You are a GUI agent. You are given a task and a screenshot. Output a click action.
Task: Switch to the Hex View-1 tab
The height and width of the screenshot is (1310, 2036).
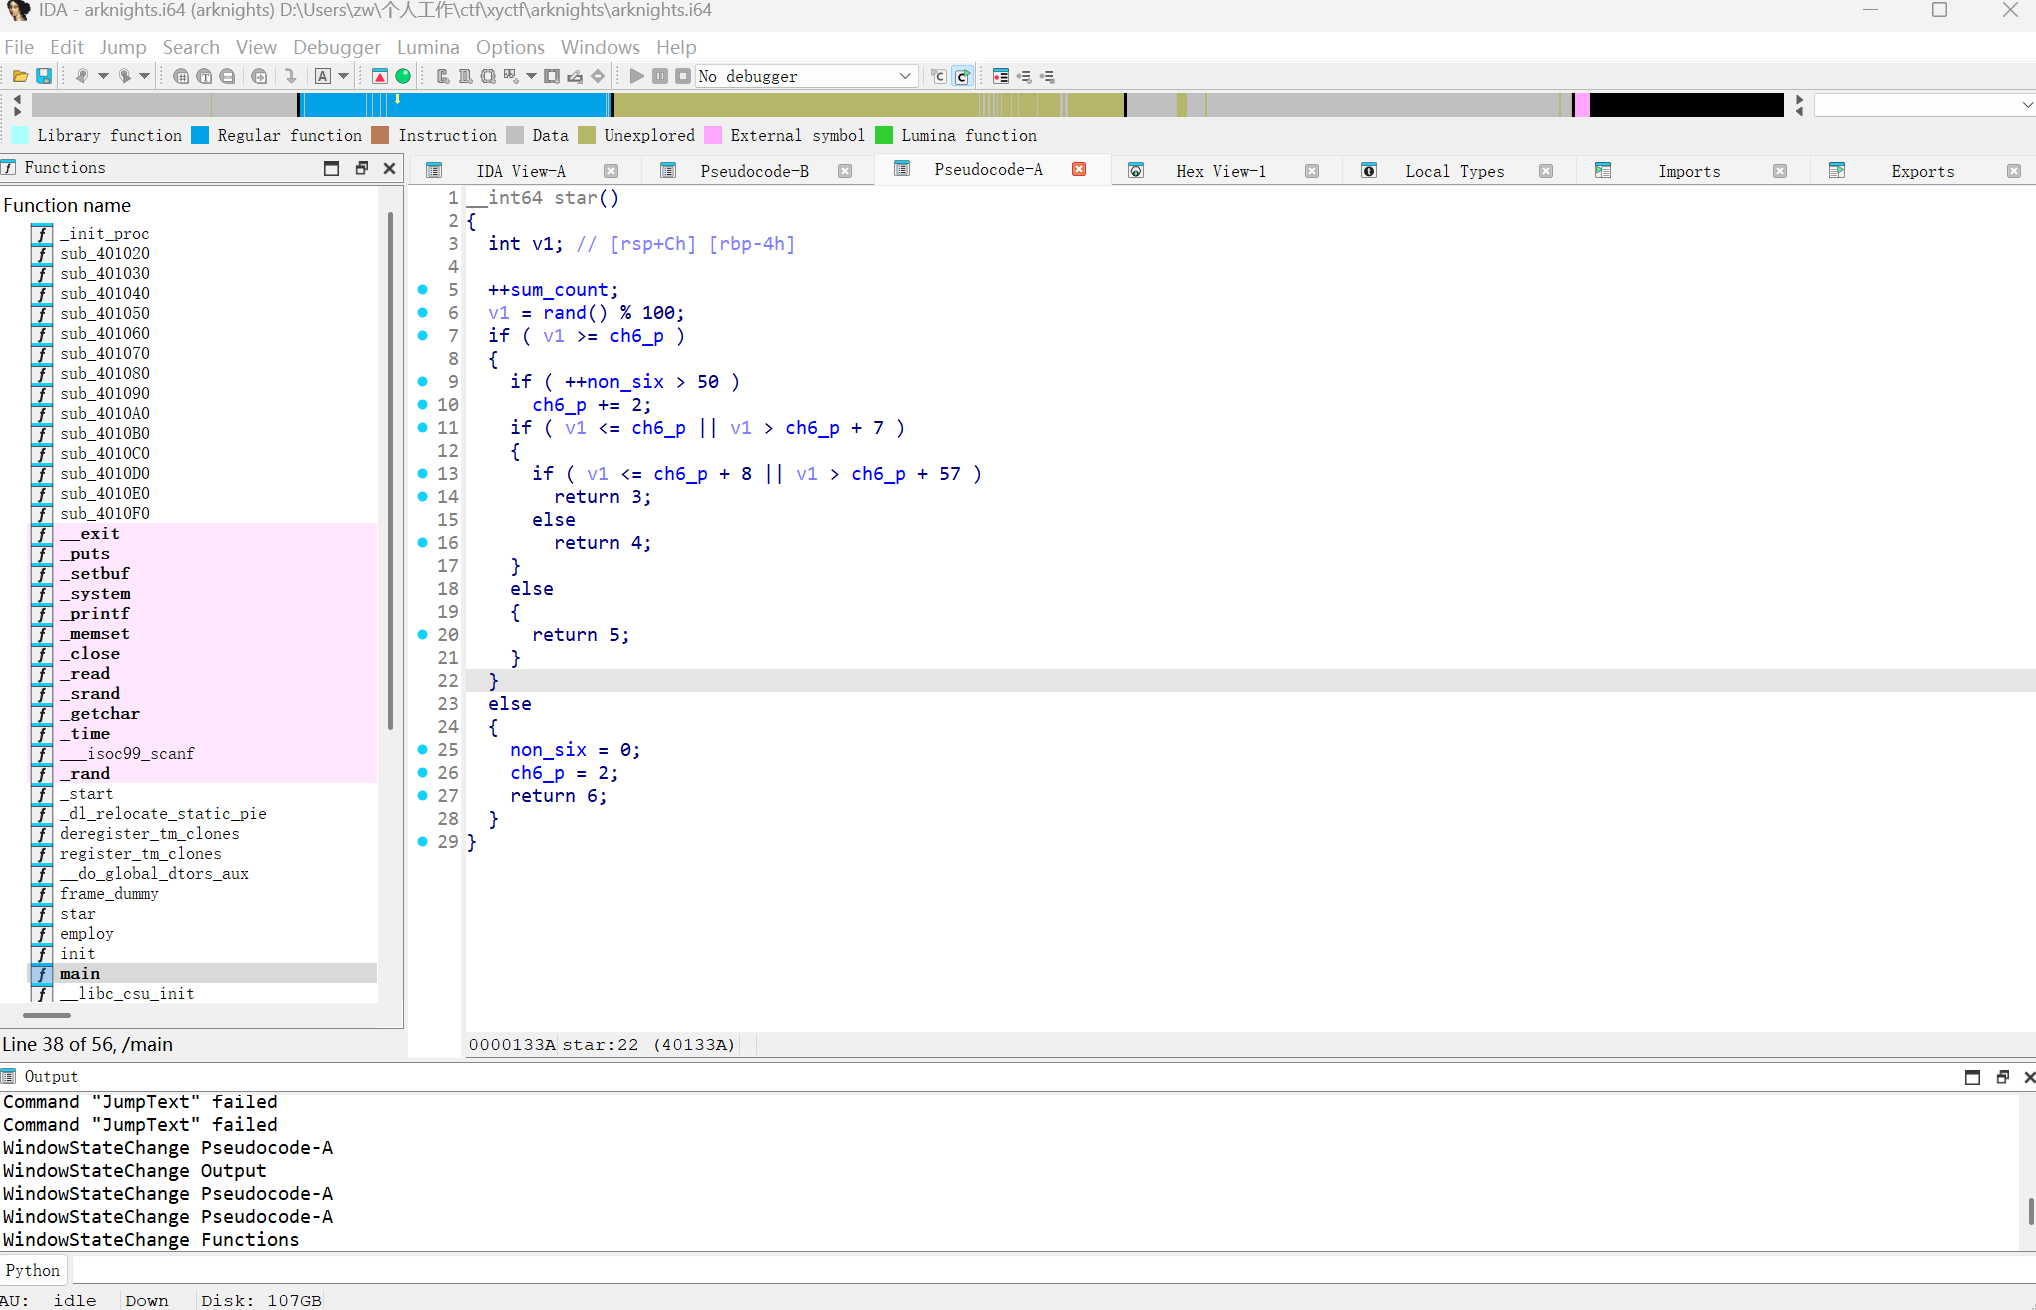click(x=1220, y=170)
